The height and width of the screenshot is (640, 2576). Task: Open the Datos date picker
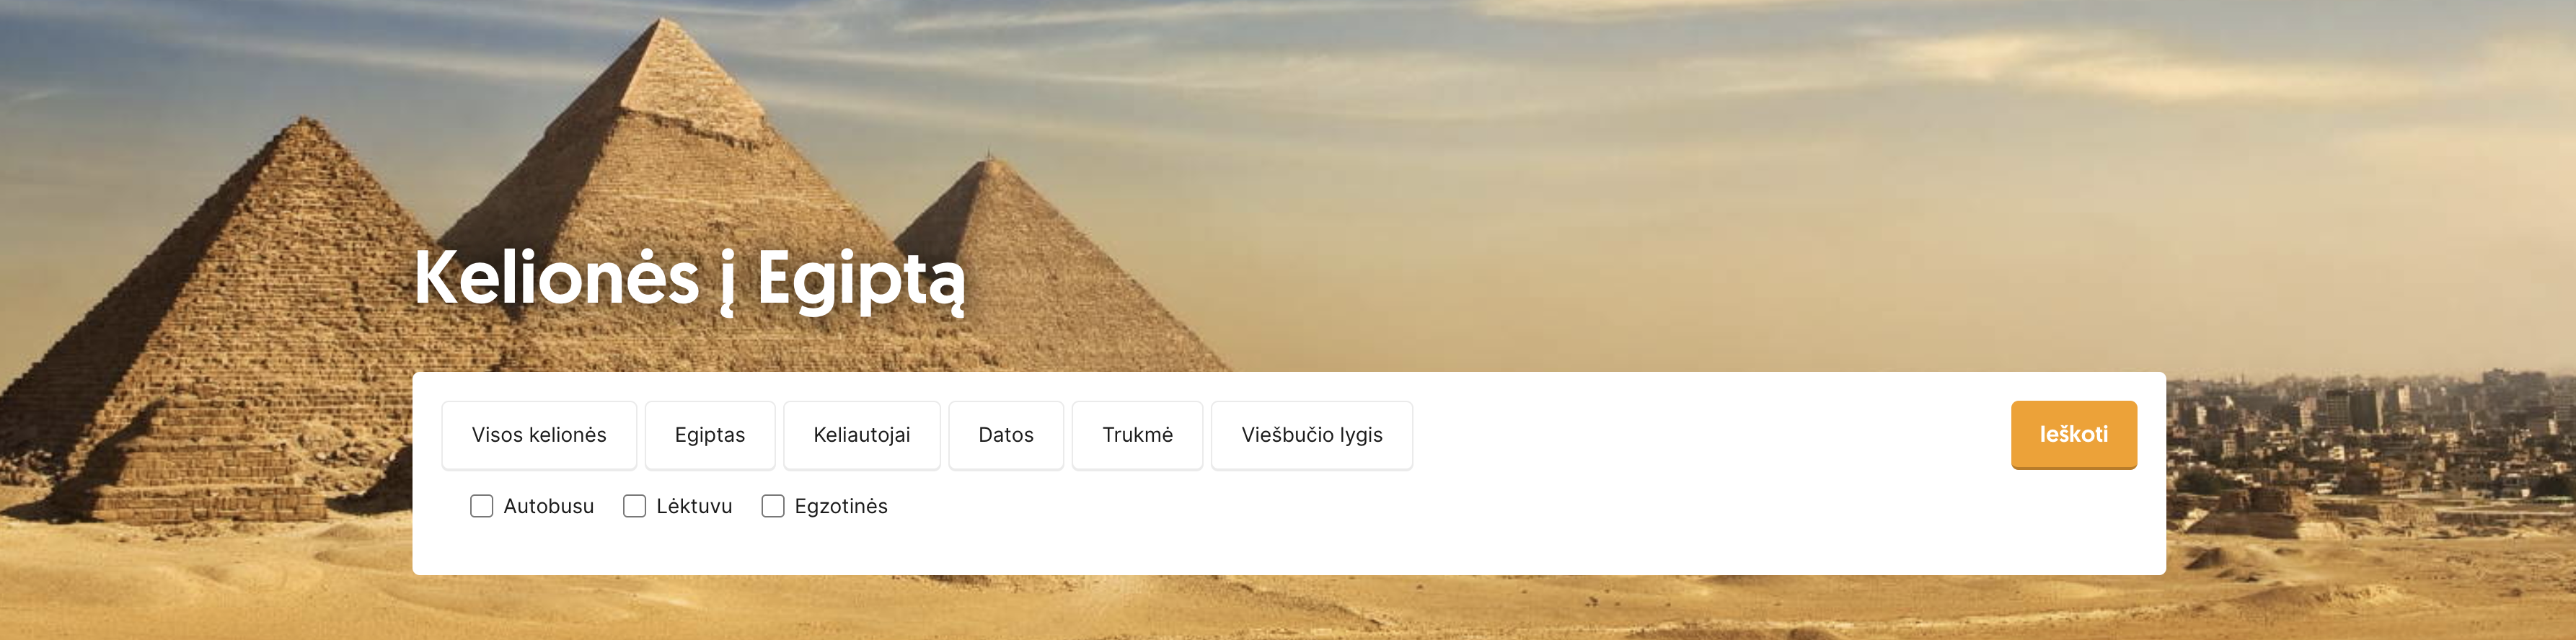coord(1006,435)
